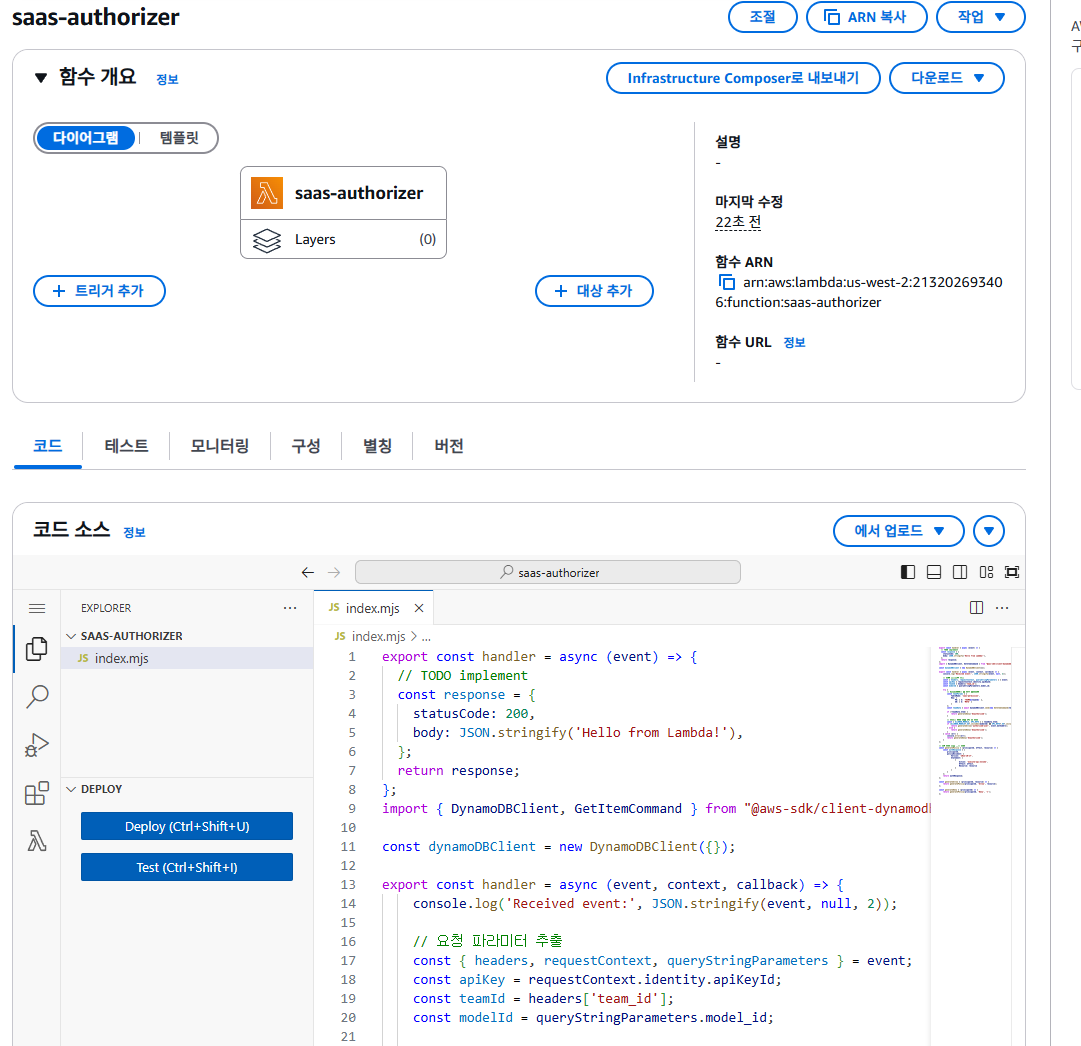Open the Search view in activity bar
The height and width of the screenshot is (1046, 1081).
tap(37, 696)
